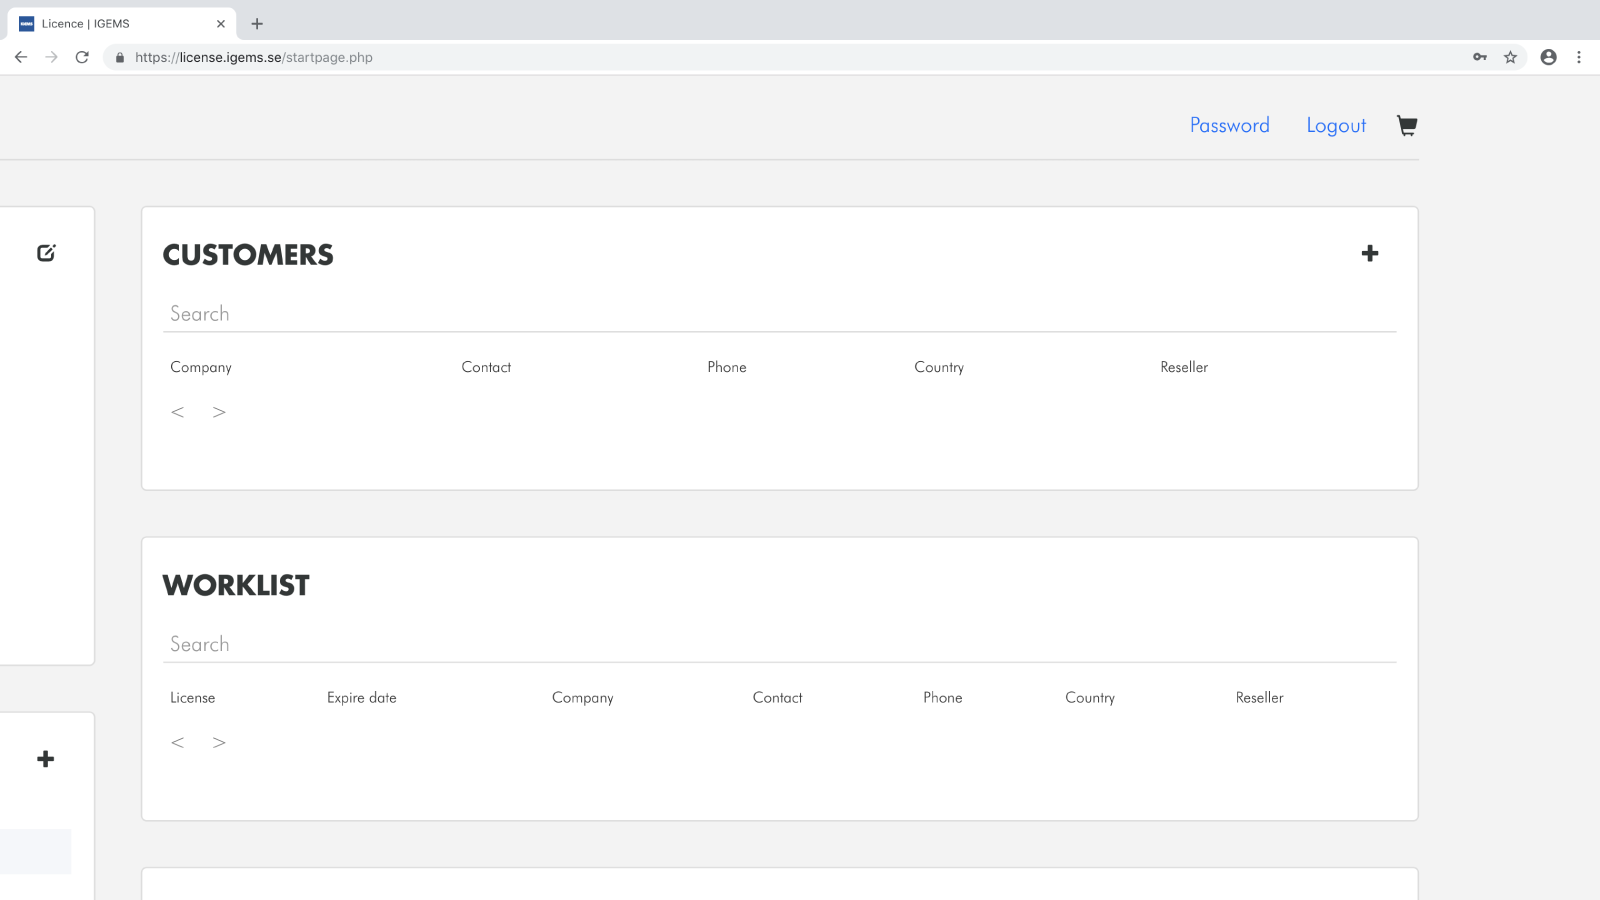Image resolution: width=1600 pixels, height=900 pixels.
Task: Close the Licence | IGEMS tab
Action: coord(221,24)
